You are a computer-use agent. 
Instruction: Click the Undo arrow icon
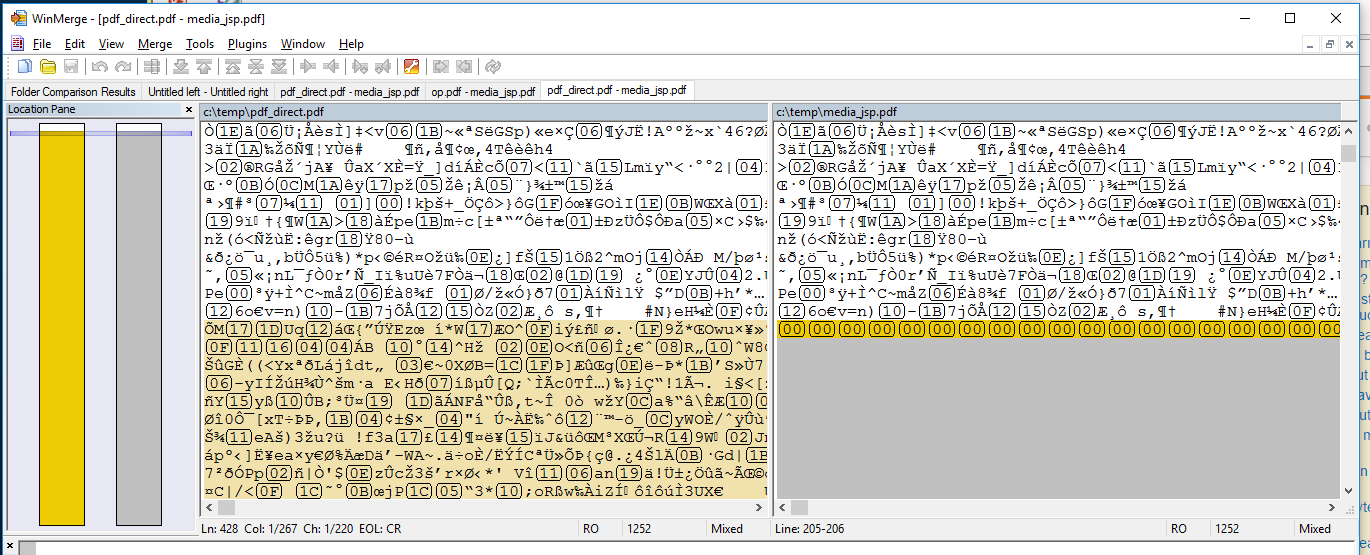pos(100,66)
